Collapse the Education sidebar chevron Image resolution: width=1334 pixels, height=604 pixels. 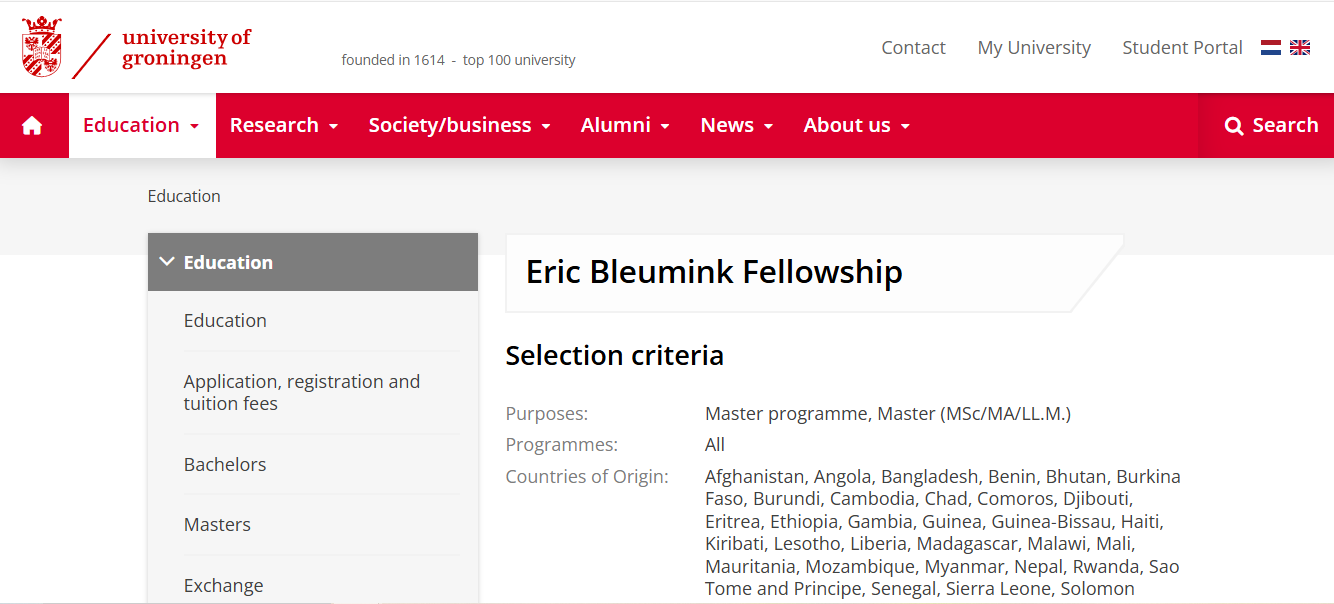(x=167, y=262)
